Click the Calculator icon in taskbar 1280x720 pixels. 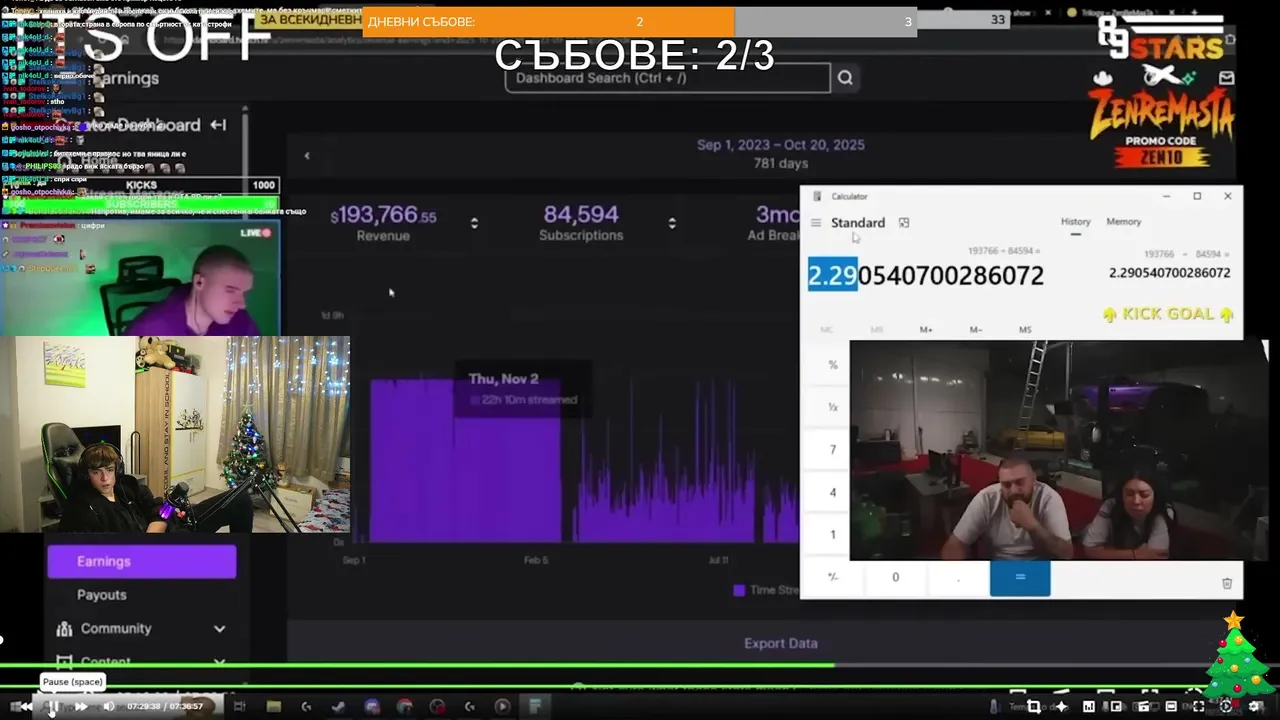(535, 706)
